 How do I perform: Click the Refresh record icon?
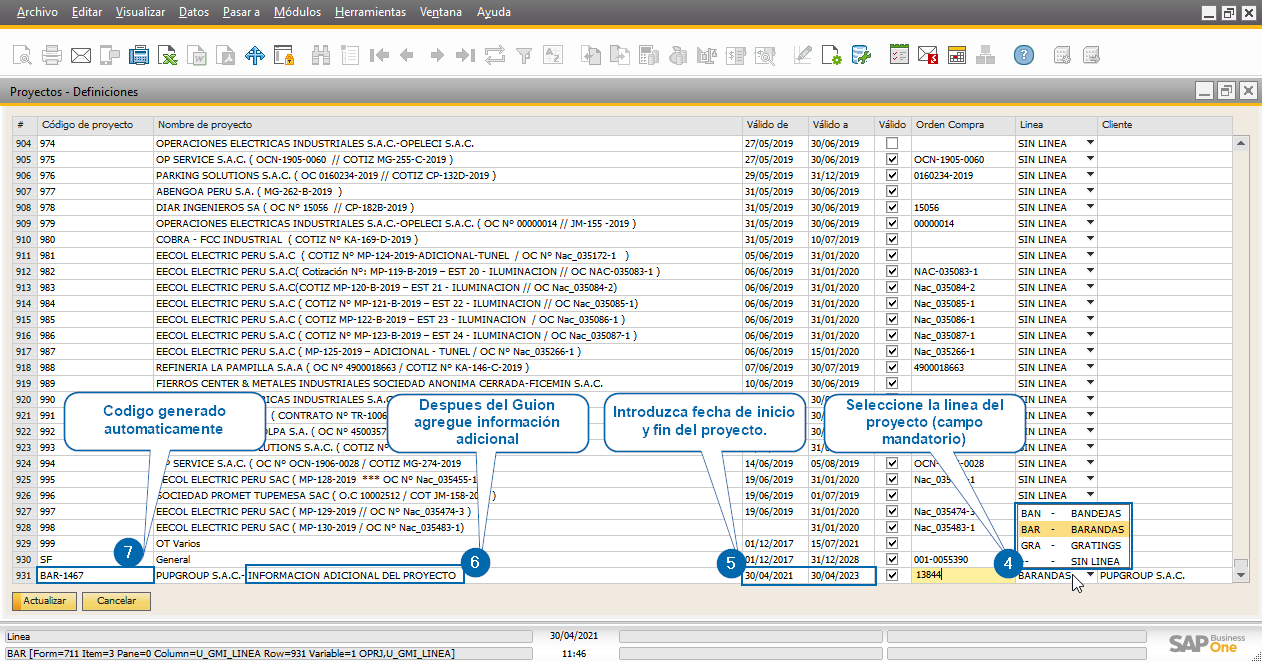494,55
